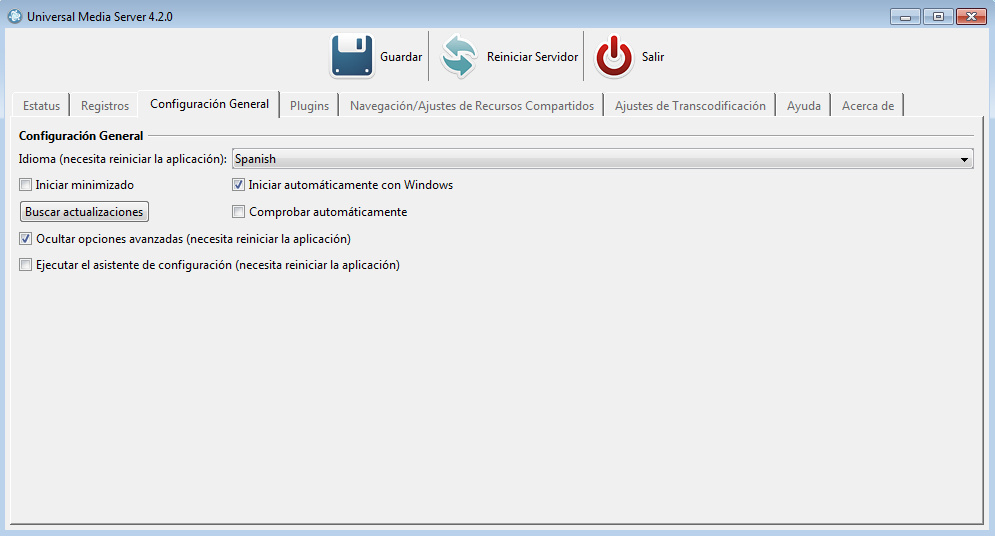Viewport: 995px width, 536px height.
Task: Switch to Ajustes de Transcodificación tab
Action: pyautogui.click(x=690, y=106)
